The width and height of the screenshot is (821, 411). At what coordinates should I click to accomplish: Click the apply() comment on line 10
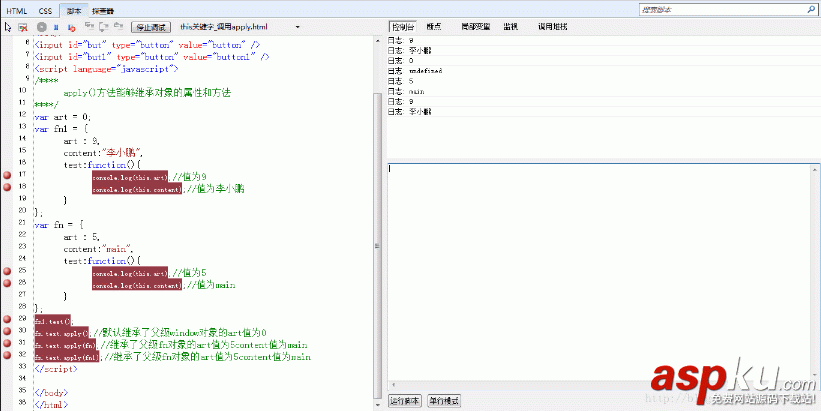click(x=147, y=93)
